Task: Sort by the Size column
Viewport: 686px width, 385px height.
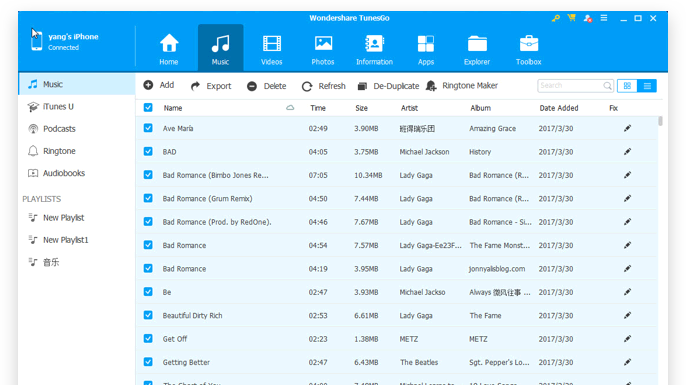Action: pos(361,108)
